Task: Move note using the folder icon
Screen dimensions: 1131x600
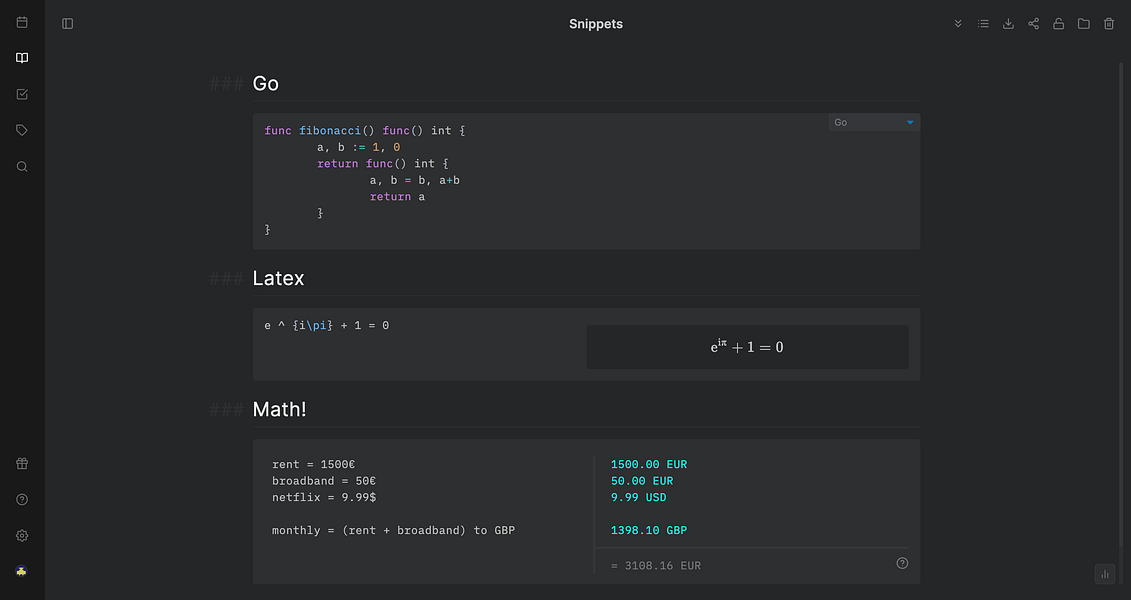Action: point(1083,24)
